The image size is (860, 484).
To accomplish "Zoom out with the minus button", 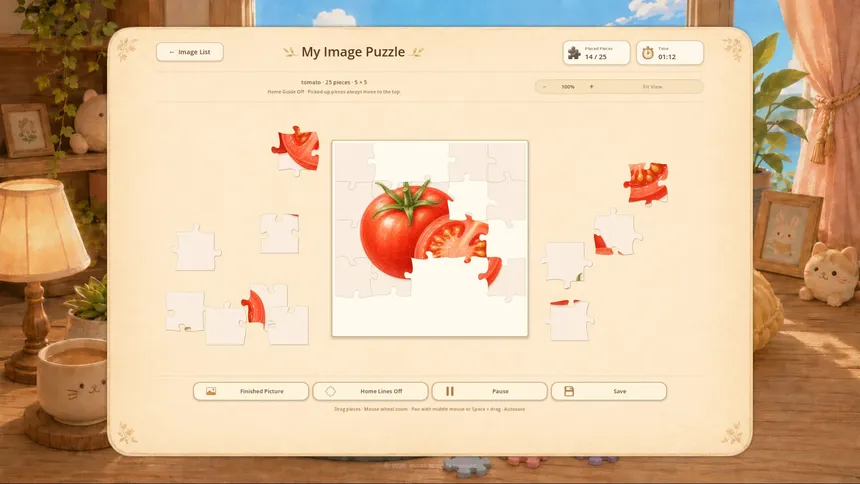I will [545, 87].
